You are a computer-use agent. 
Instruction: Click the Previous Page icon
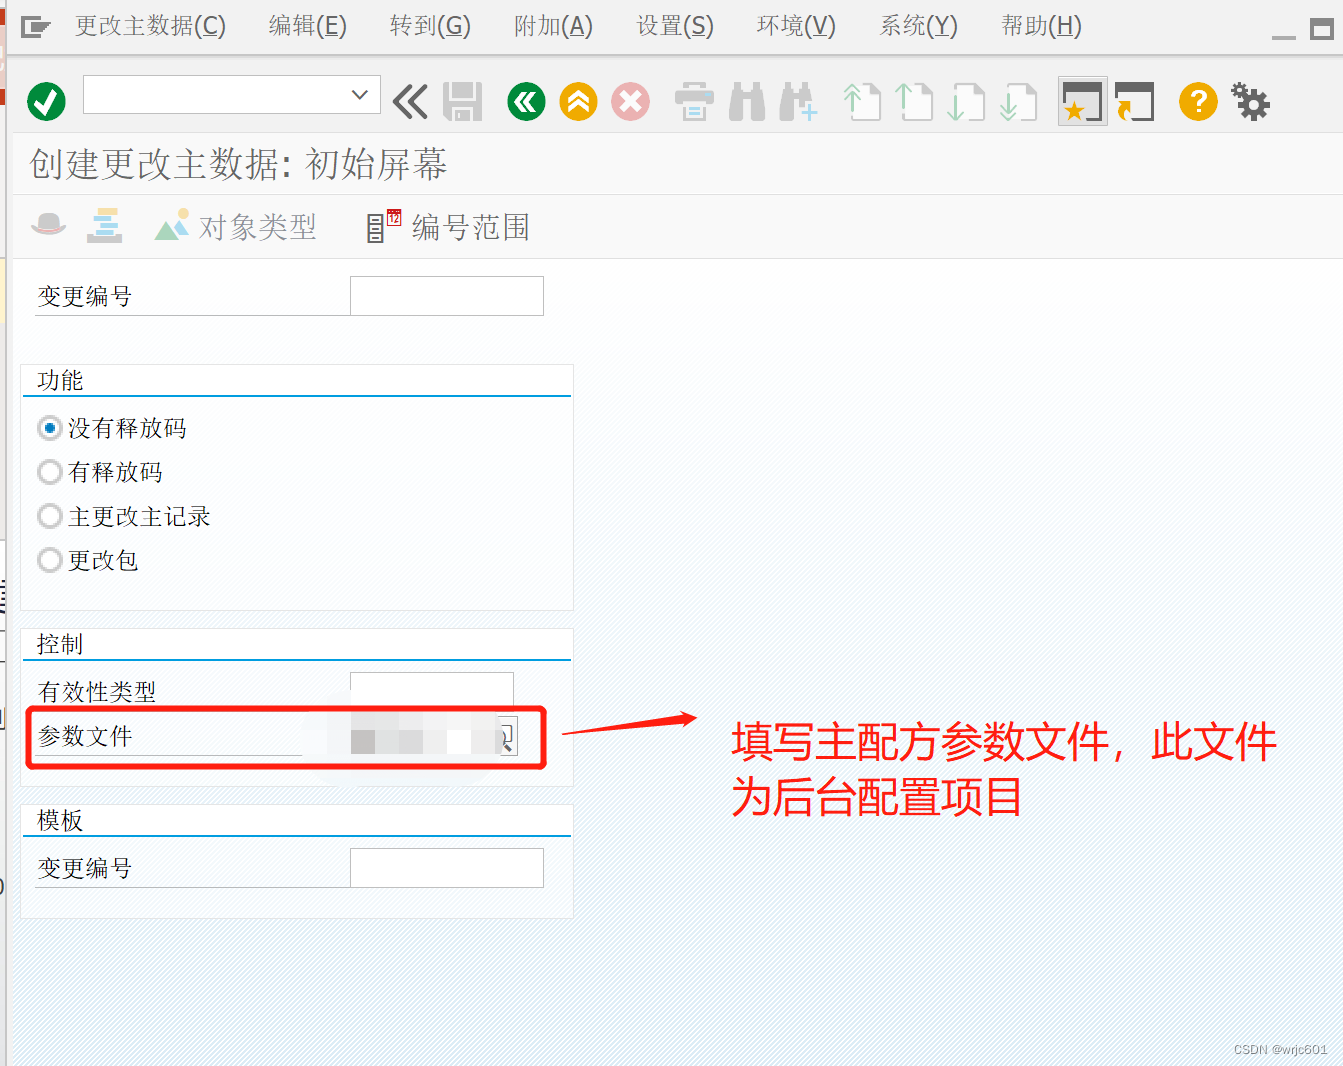(x=914, y=101)
